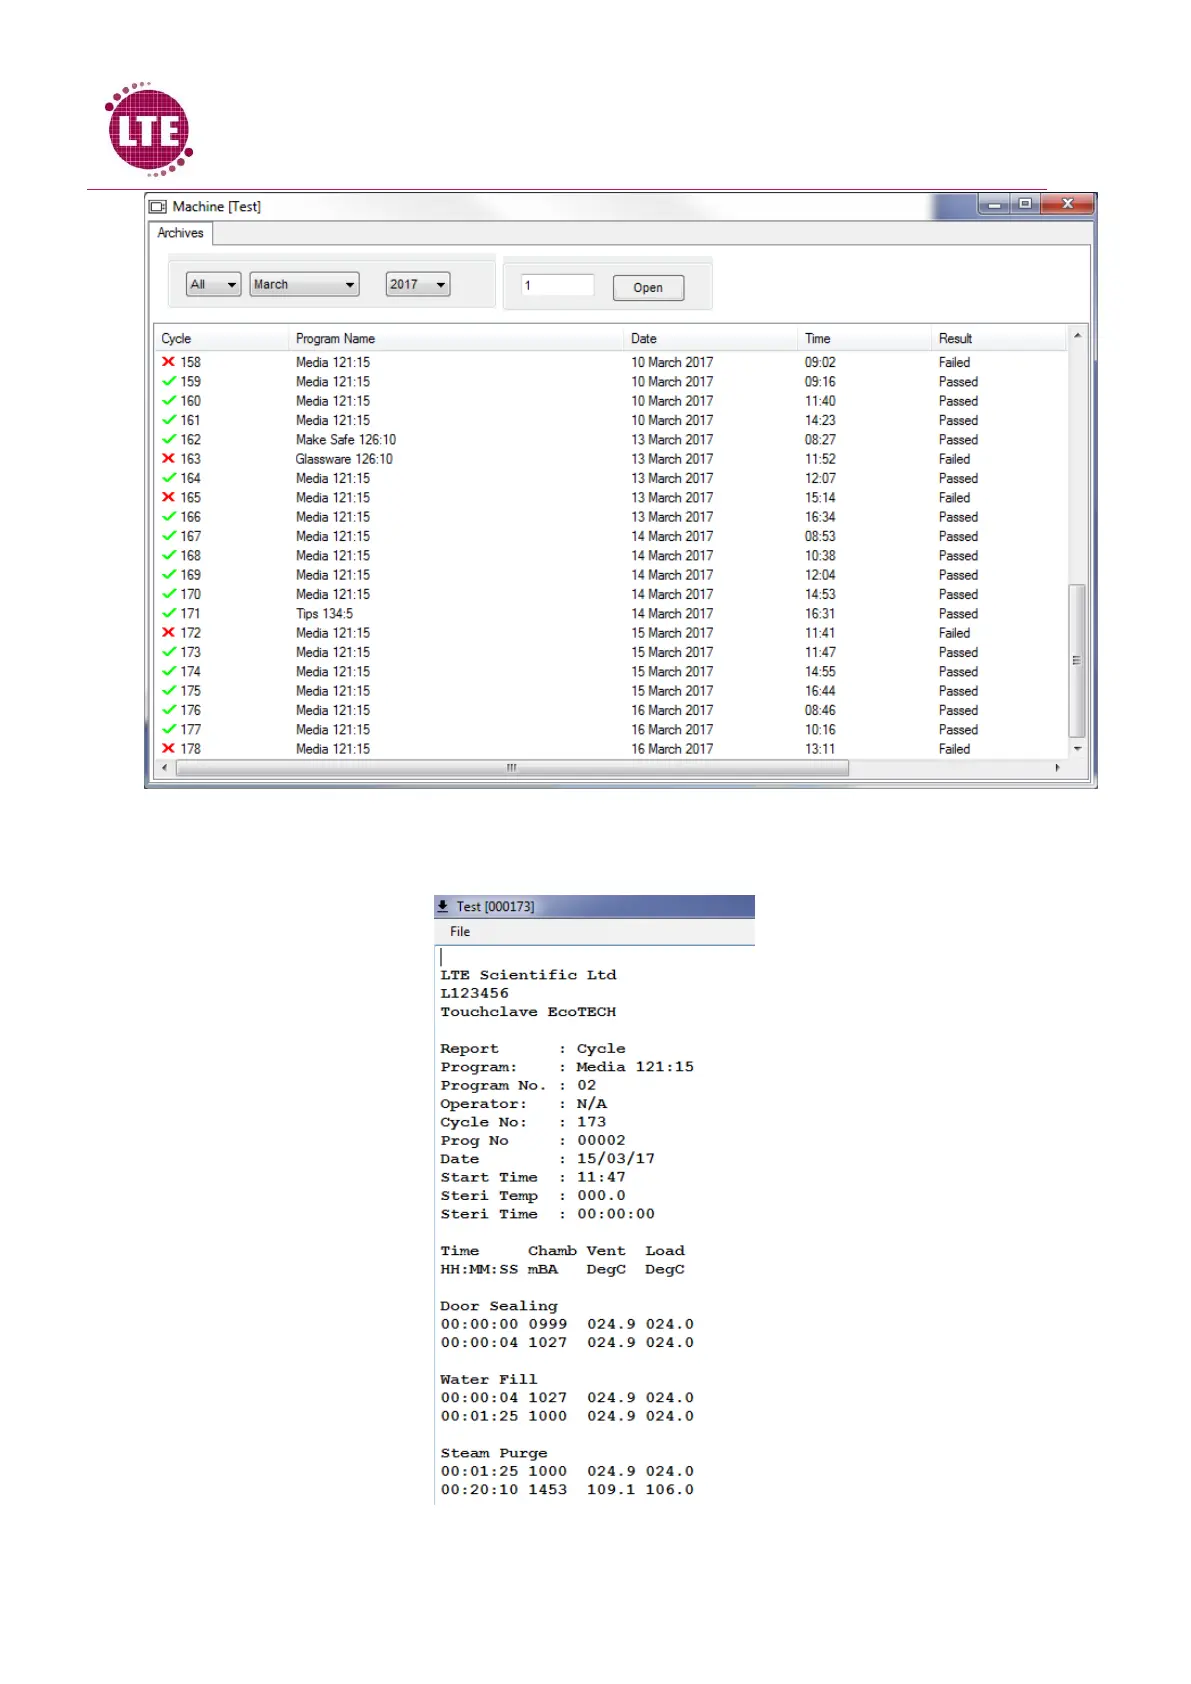Sort by the Result column header
The image size is (1191, 1684).
(x=1000, y=338)
